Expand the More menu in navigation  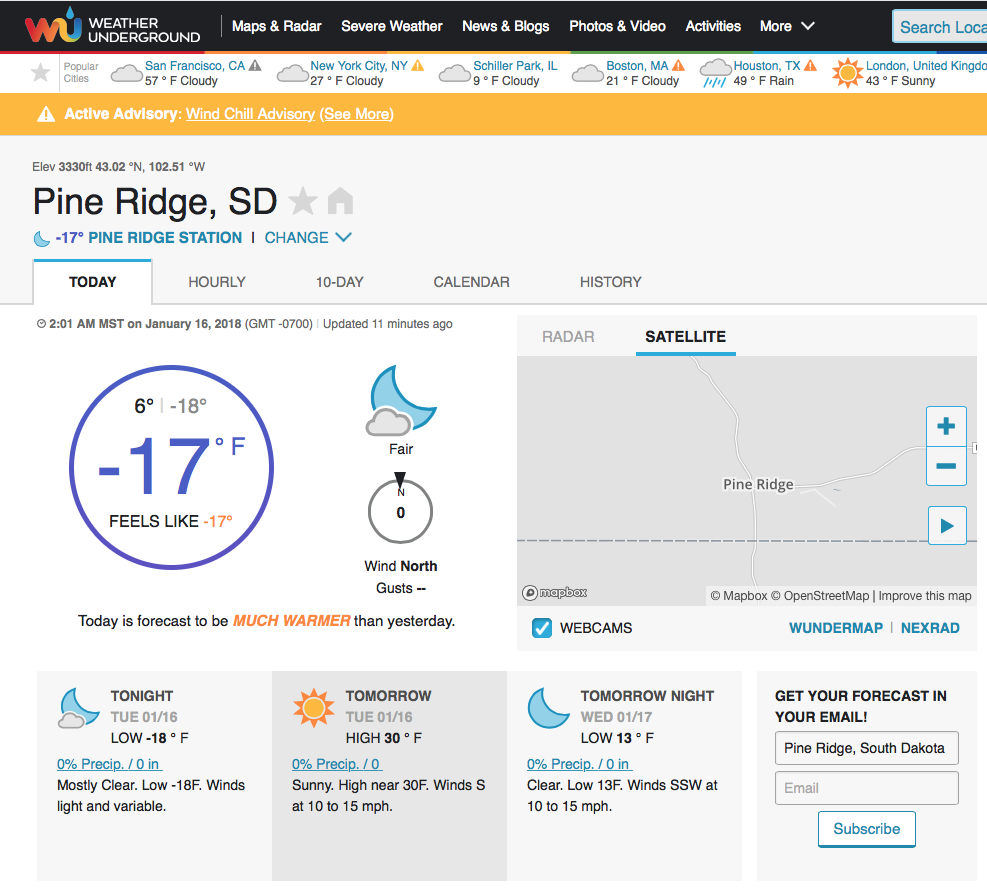[x=787, y=27]
